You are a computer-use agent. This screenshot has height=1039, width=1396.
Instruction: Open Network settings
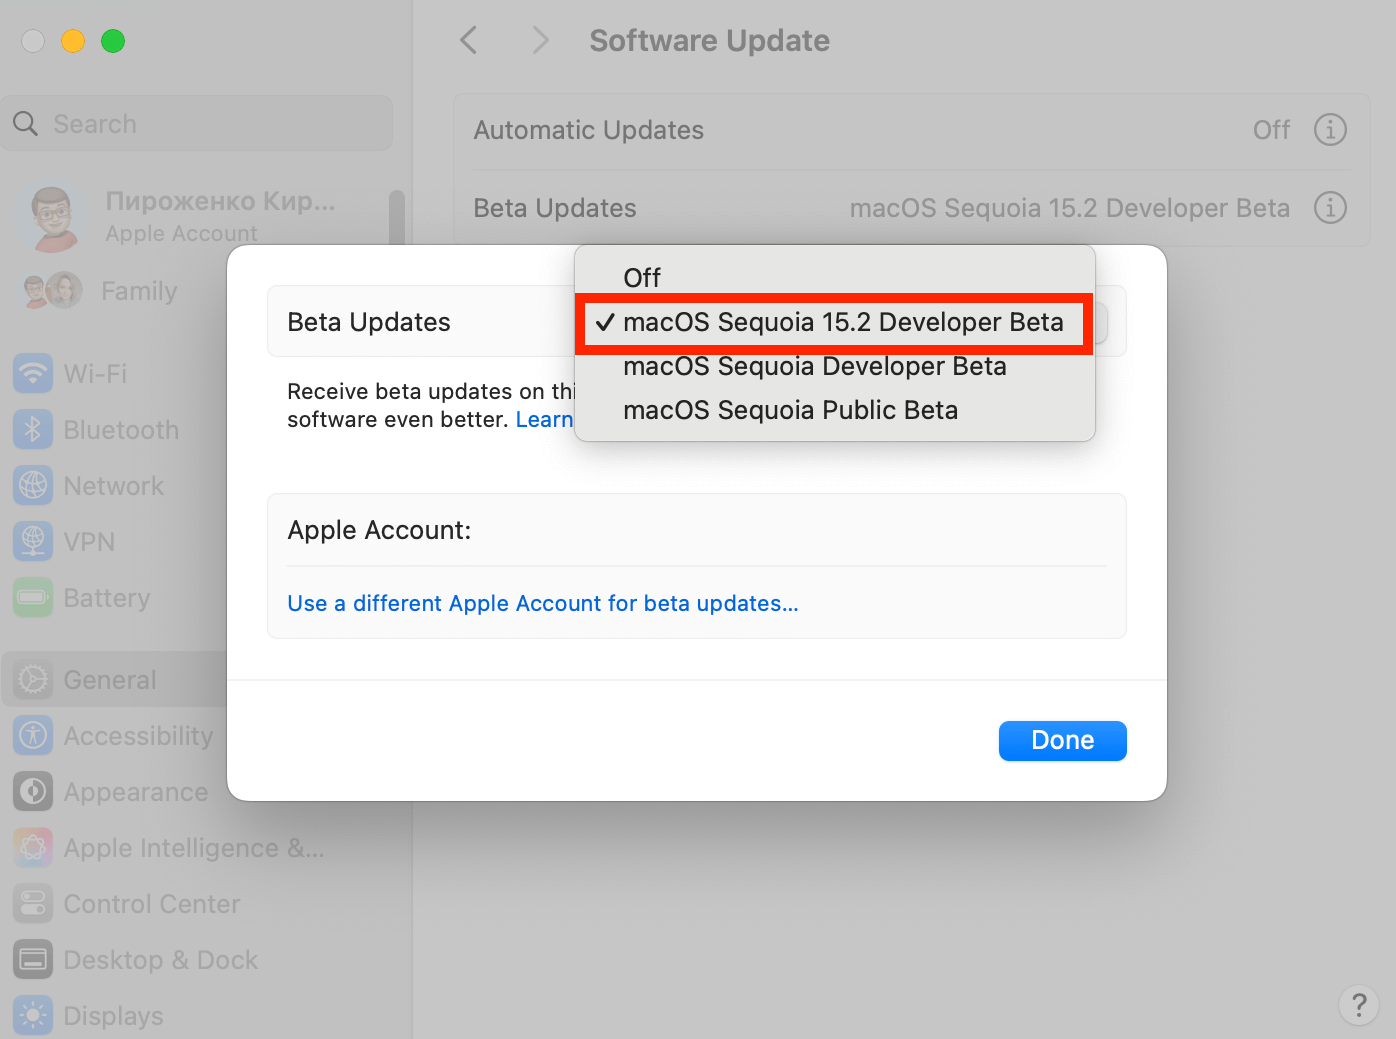[113, 485]
